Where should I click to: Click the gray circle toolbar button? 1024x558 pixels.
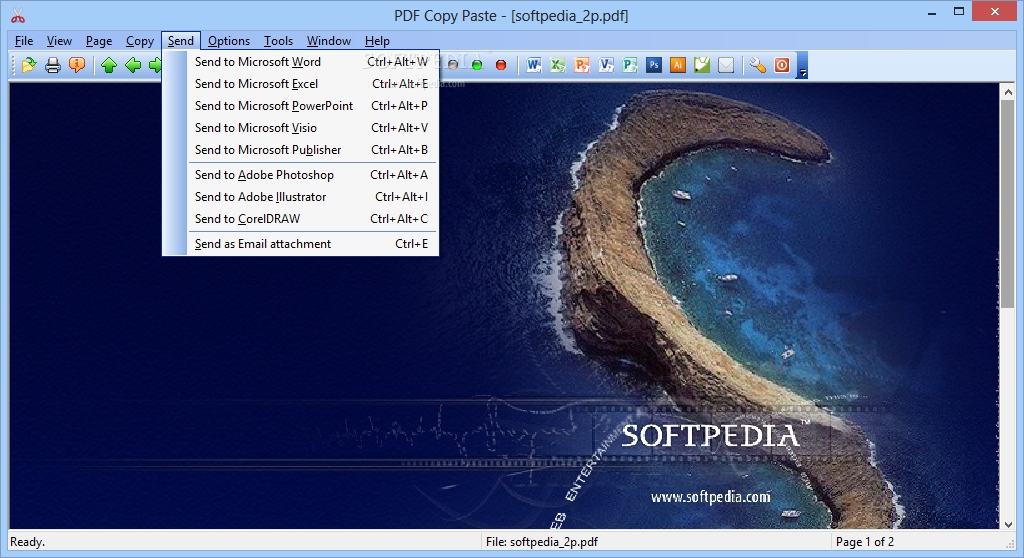453,65
